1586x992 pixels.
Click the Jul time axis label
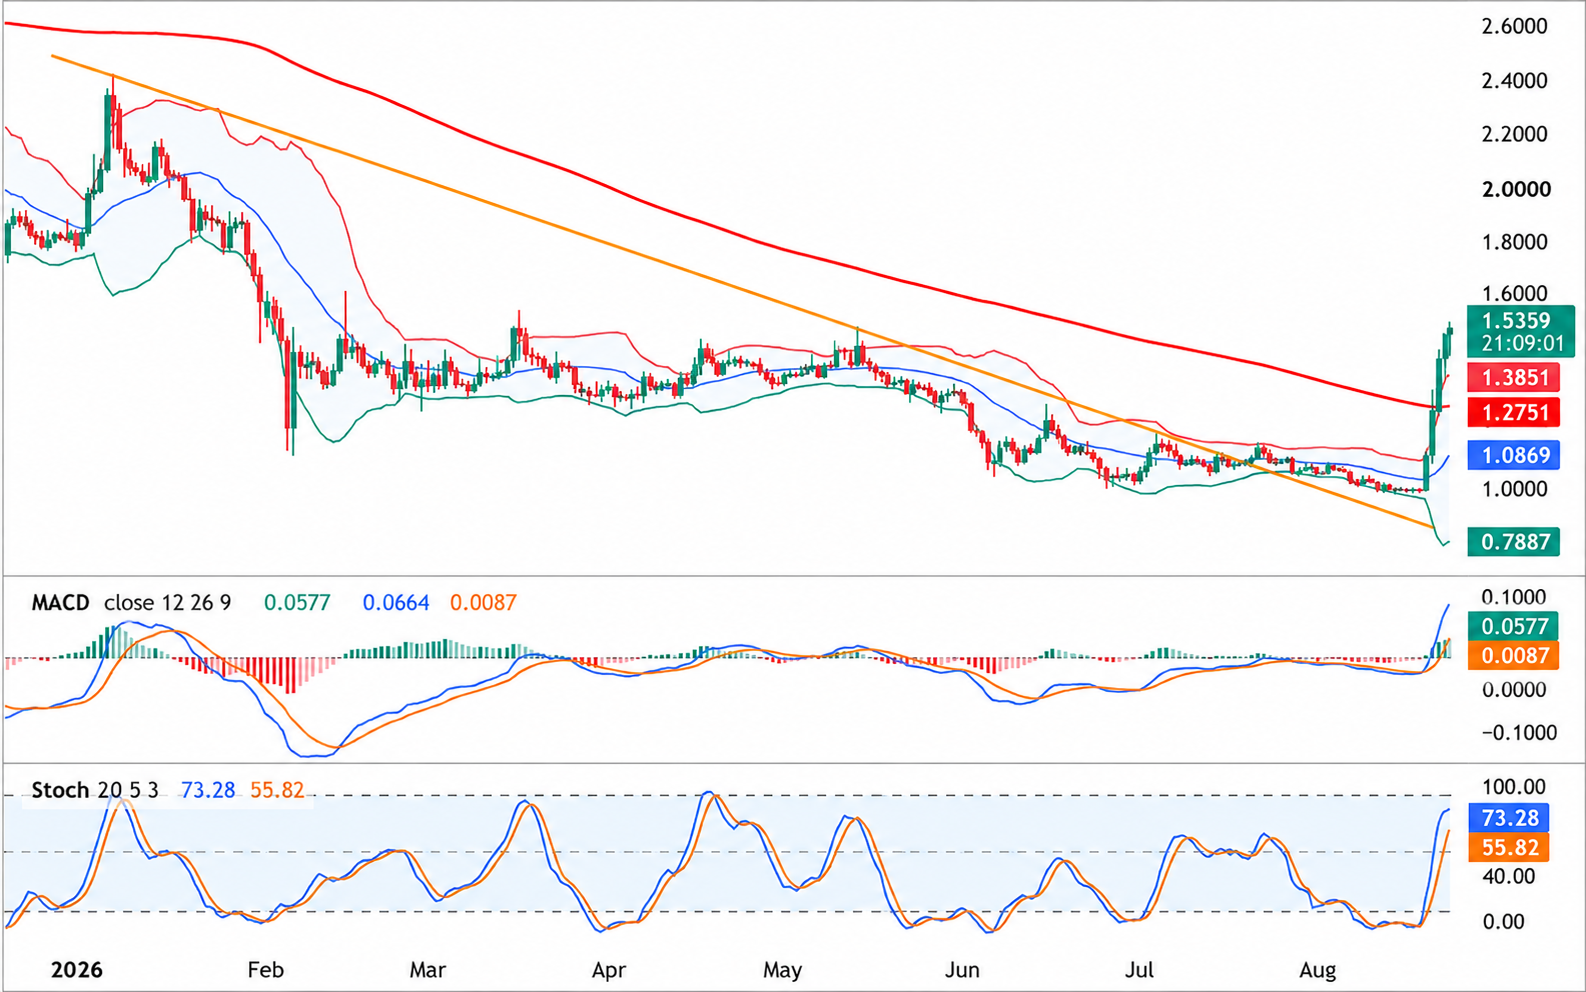coord(1139,970)
